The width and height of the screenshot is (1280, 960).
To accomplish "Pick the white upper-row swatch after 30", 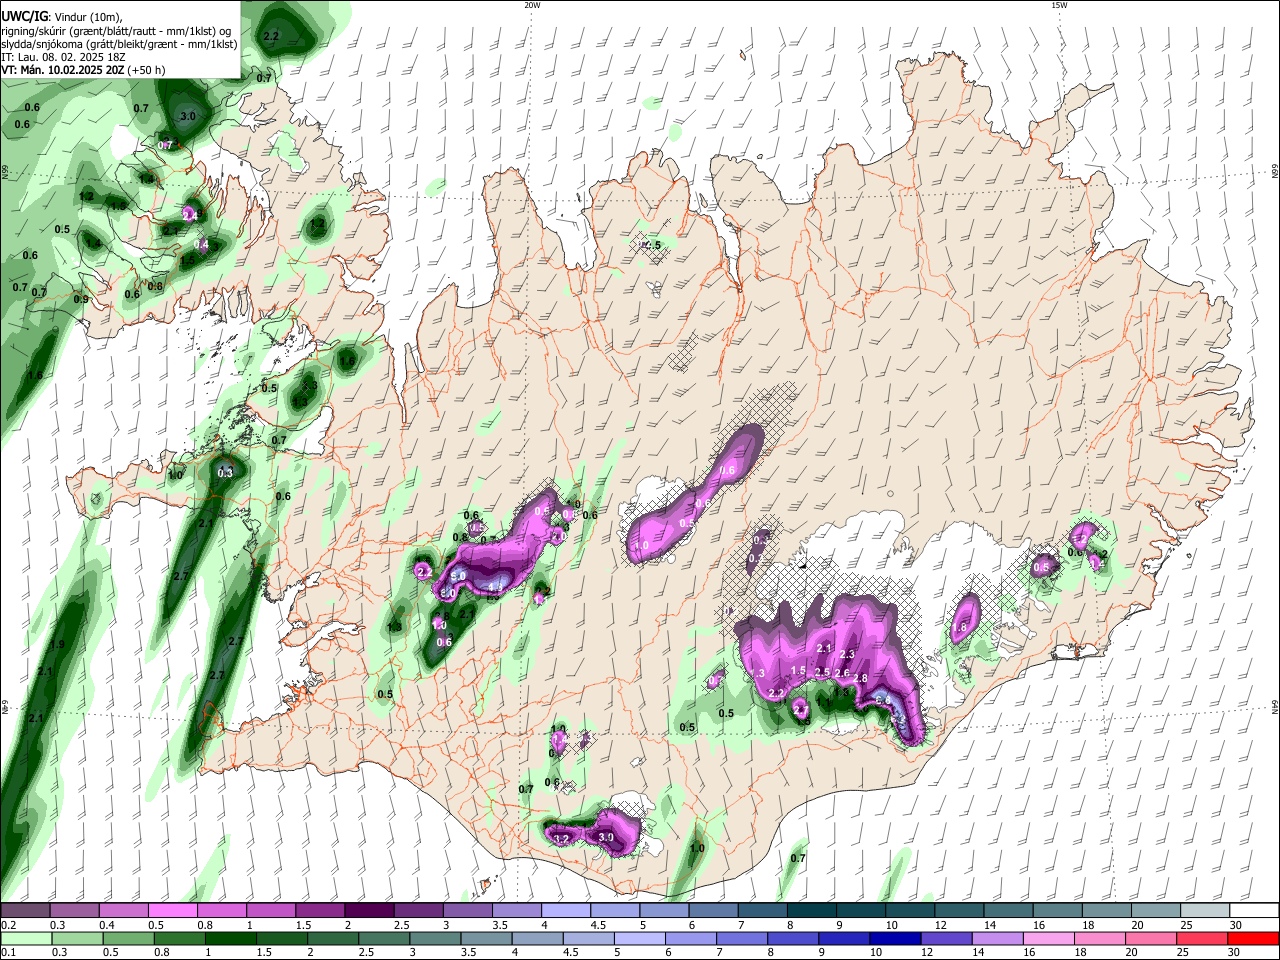I will click(1254, 910).
